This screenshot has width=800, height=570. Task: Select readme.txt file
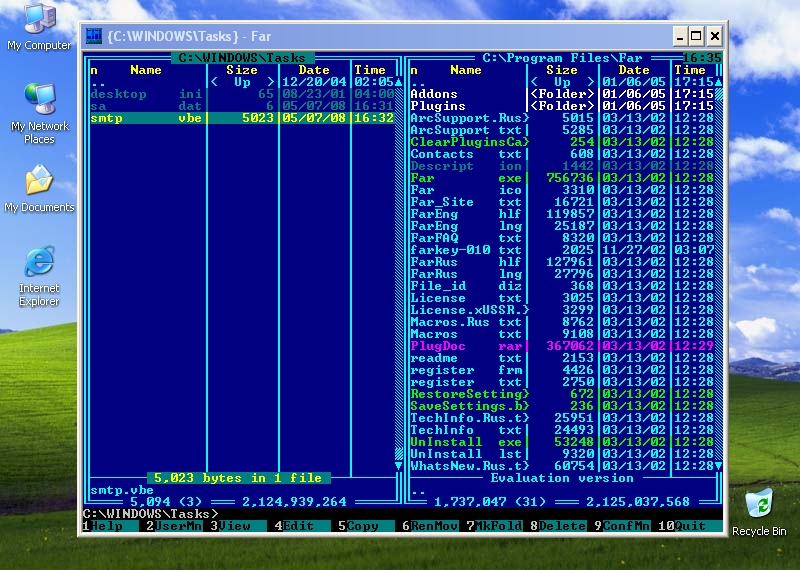[x=562, y=358]
